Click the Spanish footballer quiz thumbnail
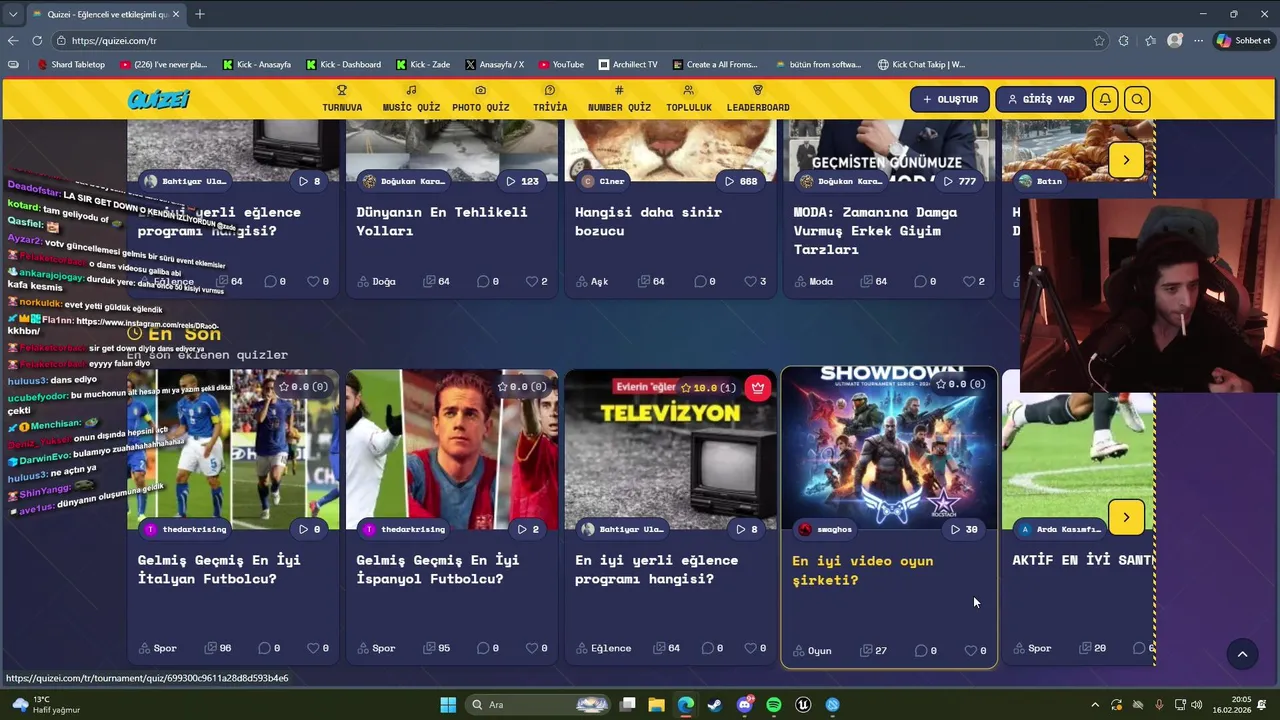The image size is (1280, 720). pyautogui.click(x=452, y=450)
